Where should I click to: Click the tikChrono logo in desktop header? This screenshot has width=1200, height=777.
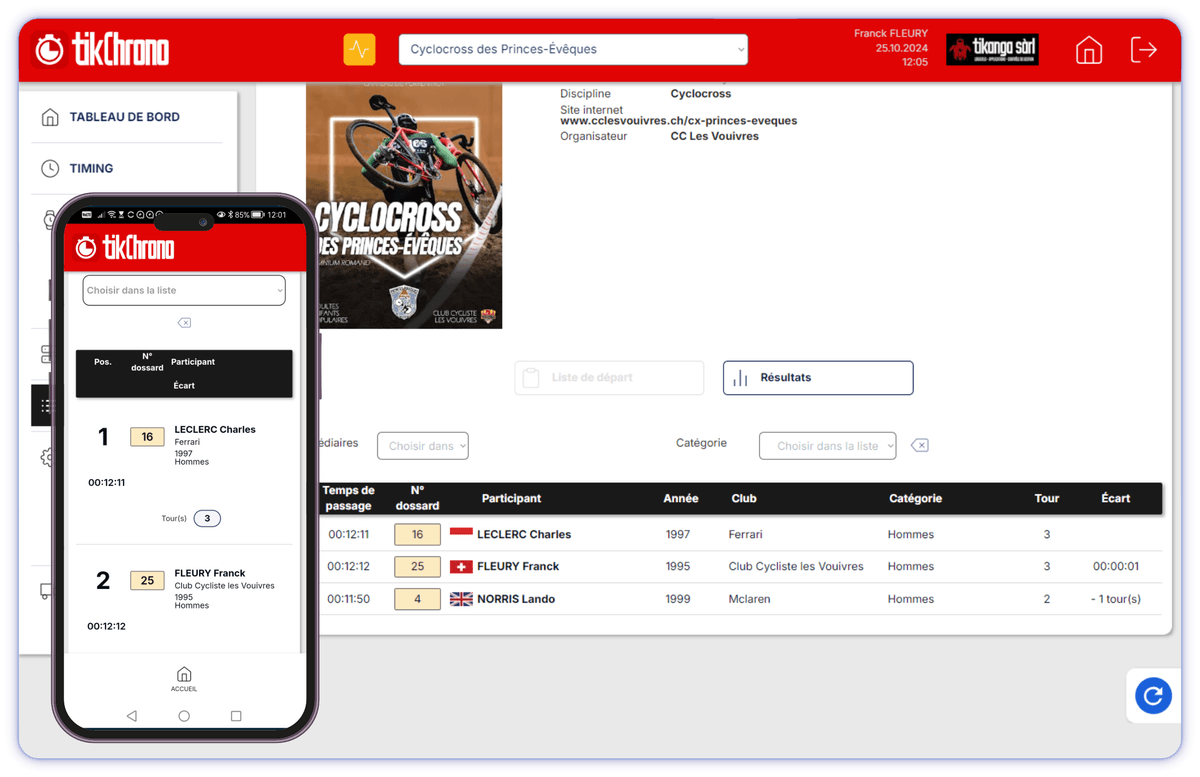click(102, 49)
